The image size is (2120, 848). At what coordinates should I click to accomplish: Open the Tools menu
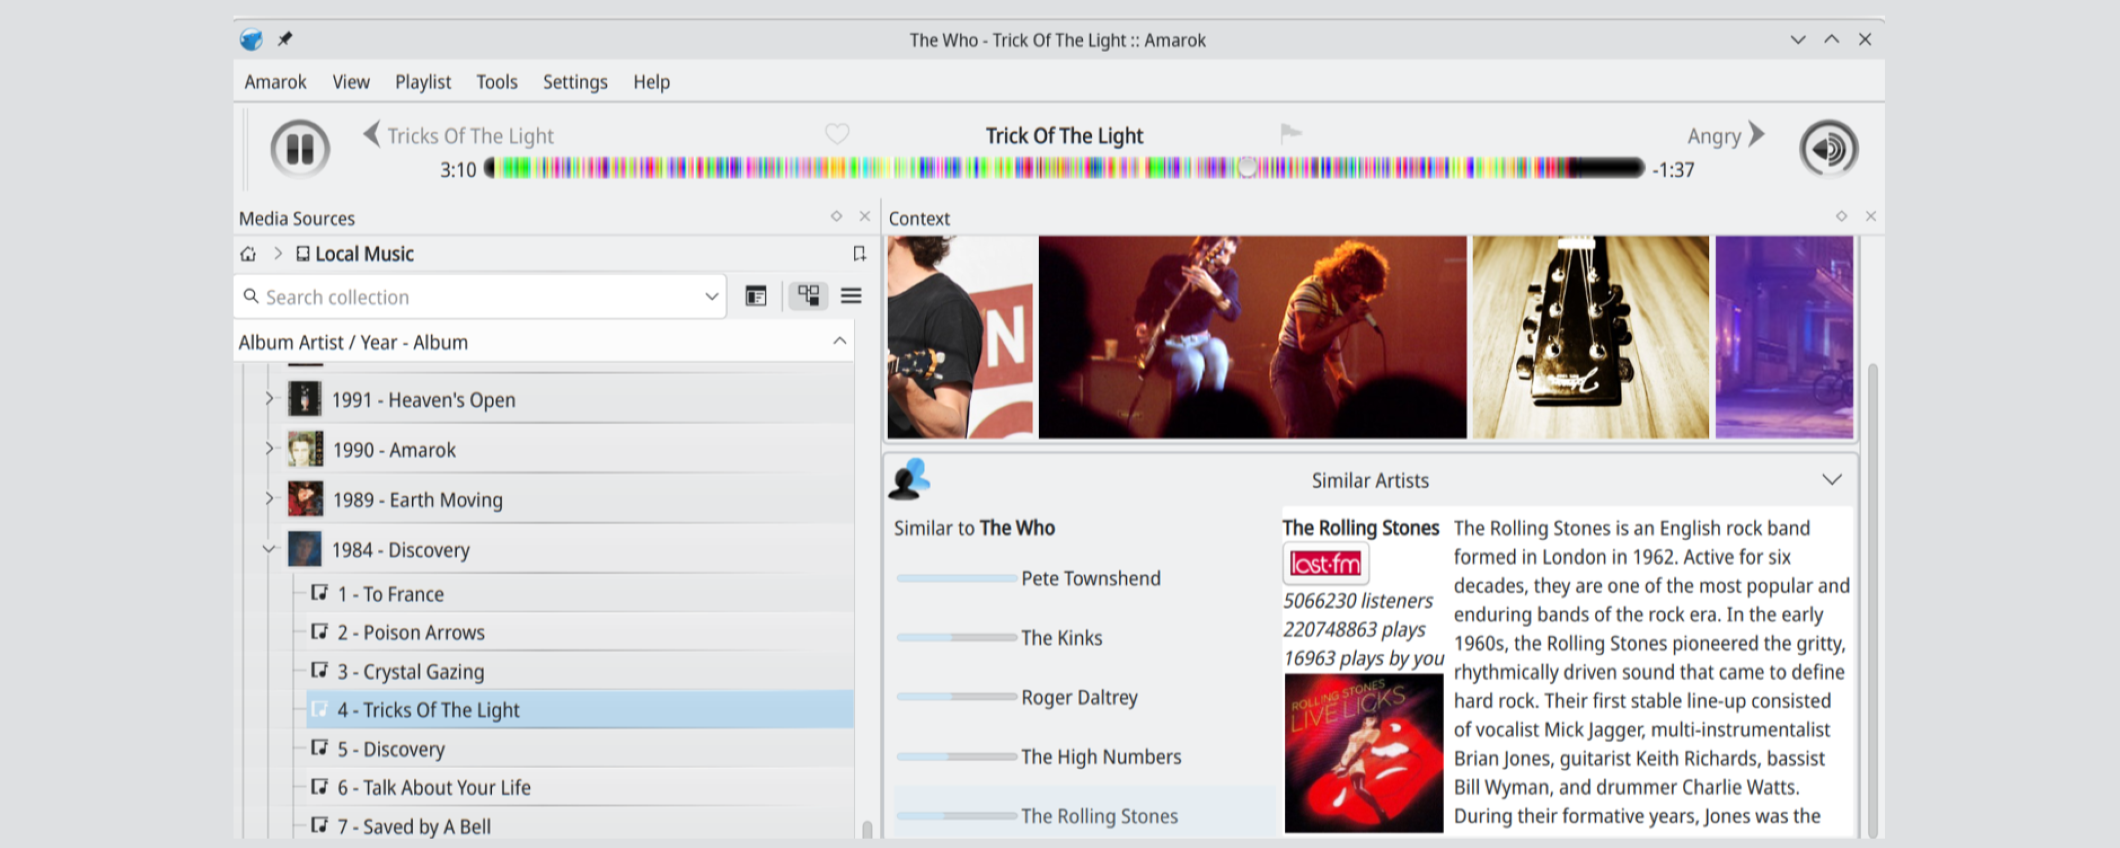pos(496,82)
